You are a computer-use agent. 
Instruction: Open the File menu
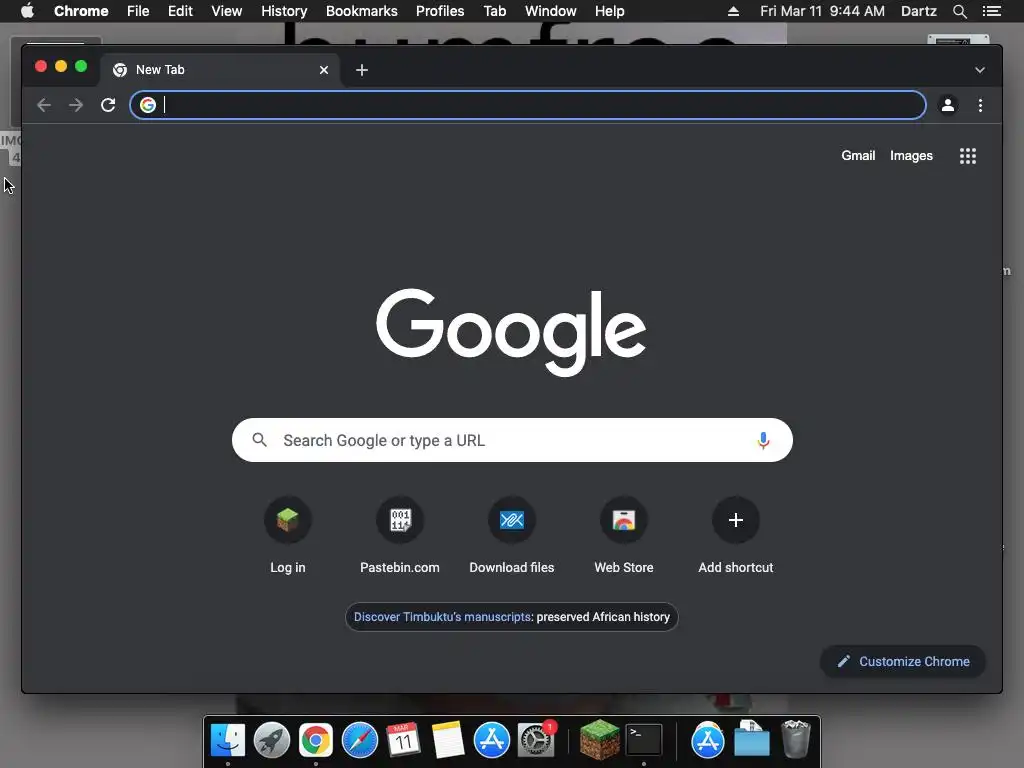tap(138, 11)
